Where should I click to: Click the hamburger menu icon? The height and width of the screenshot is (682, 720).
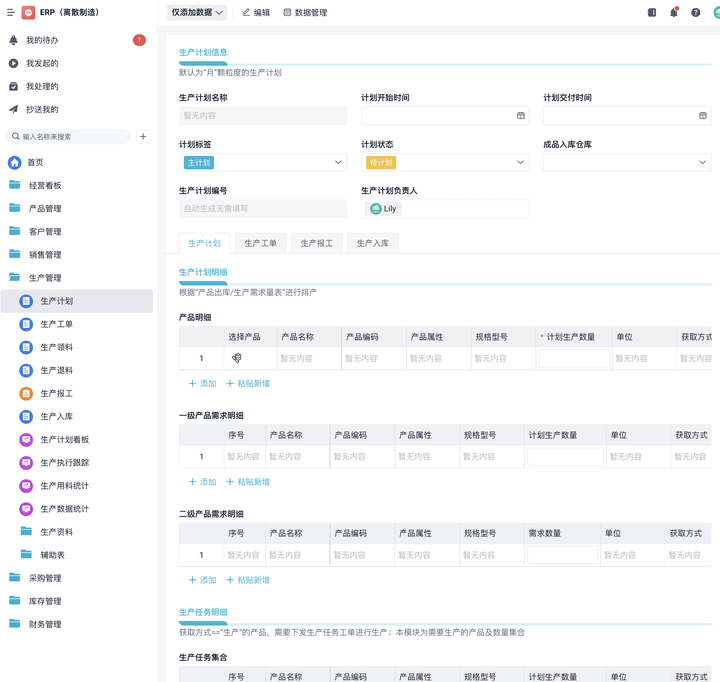[11, 13]
